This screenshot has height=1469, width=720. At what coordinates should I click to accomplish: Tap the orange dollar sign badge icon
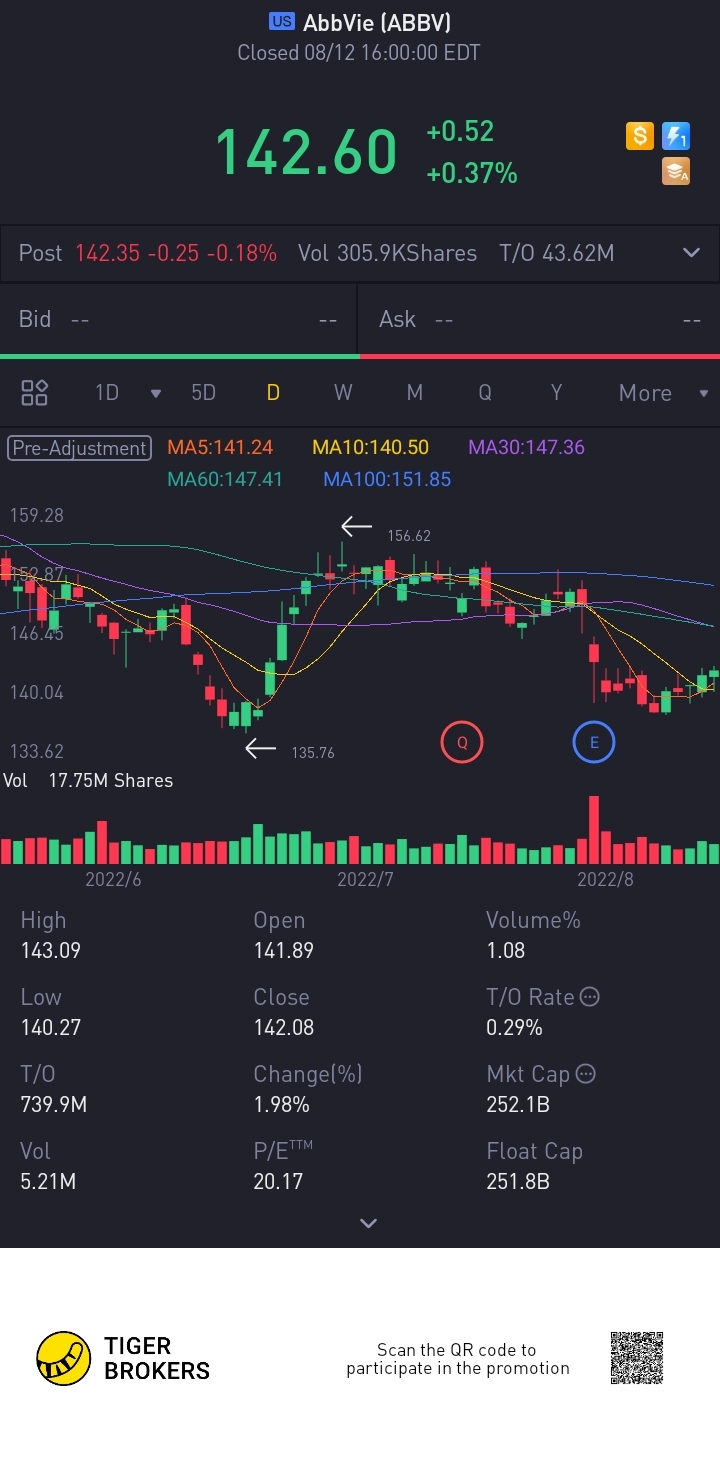pos(640,136)
